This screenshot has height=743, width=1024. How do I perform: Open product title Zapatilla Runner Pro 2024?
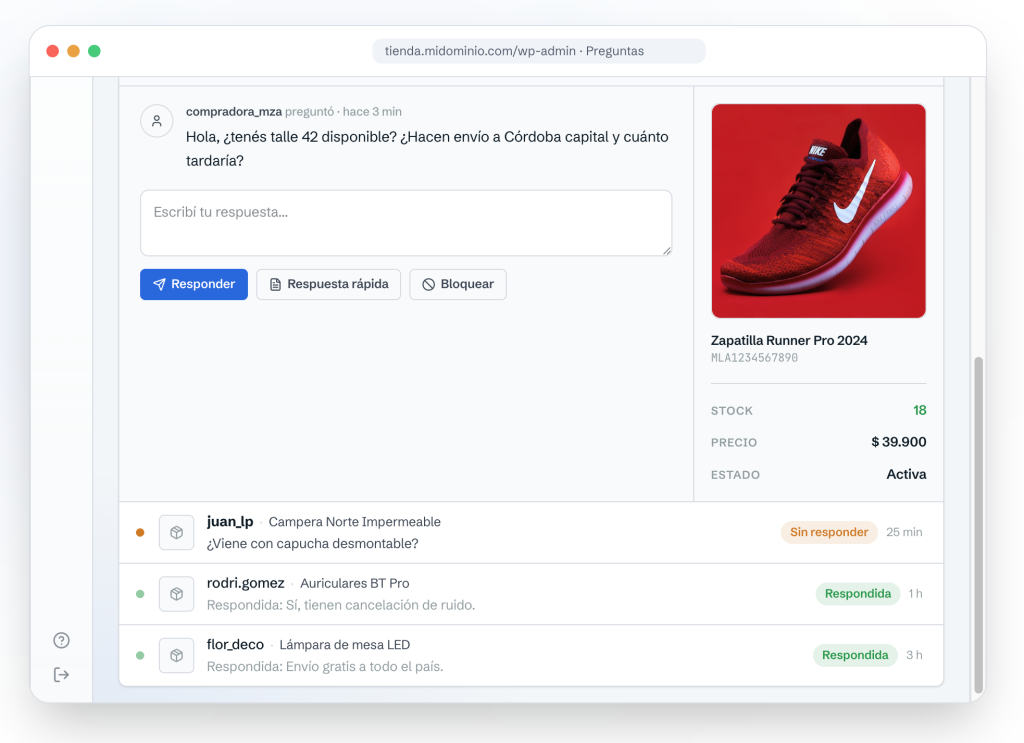789,340
